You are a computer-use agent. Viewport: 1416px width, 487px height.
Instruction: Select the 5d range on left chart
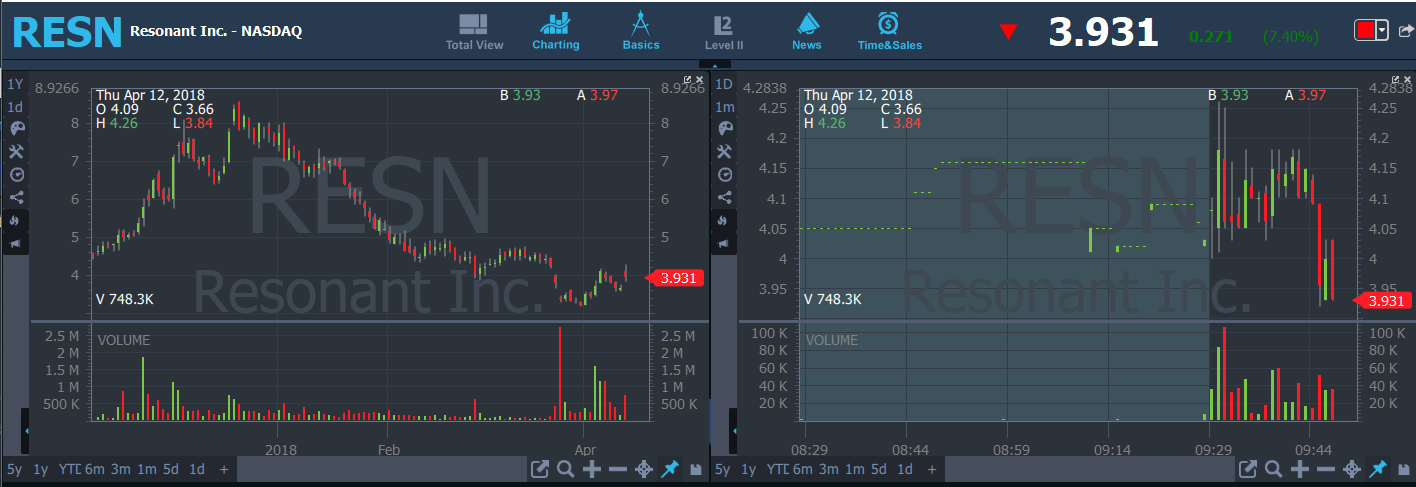pos(172,469)
